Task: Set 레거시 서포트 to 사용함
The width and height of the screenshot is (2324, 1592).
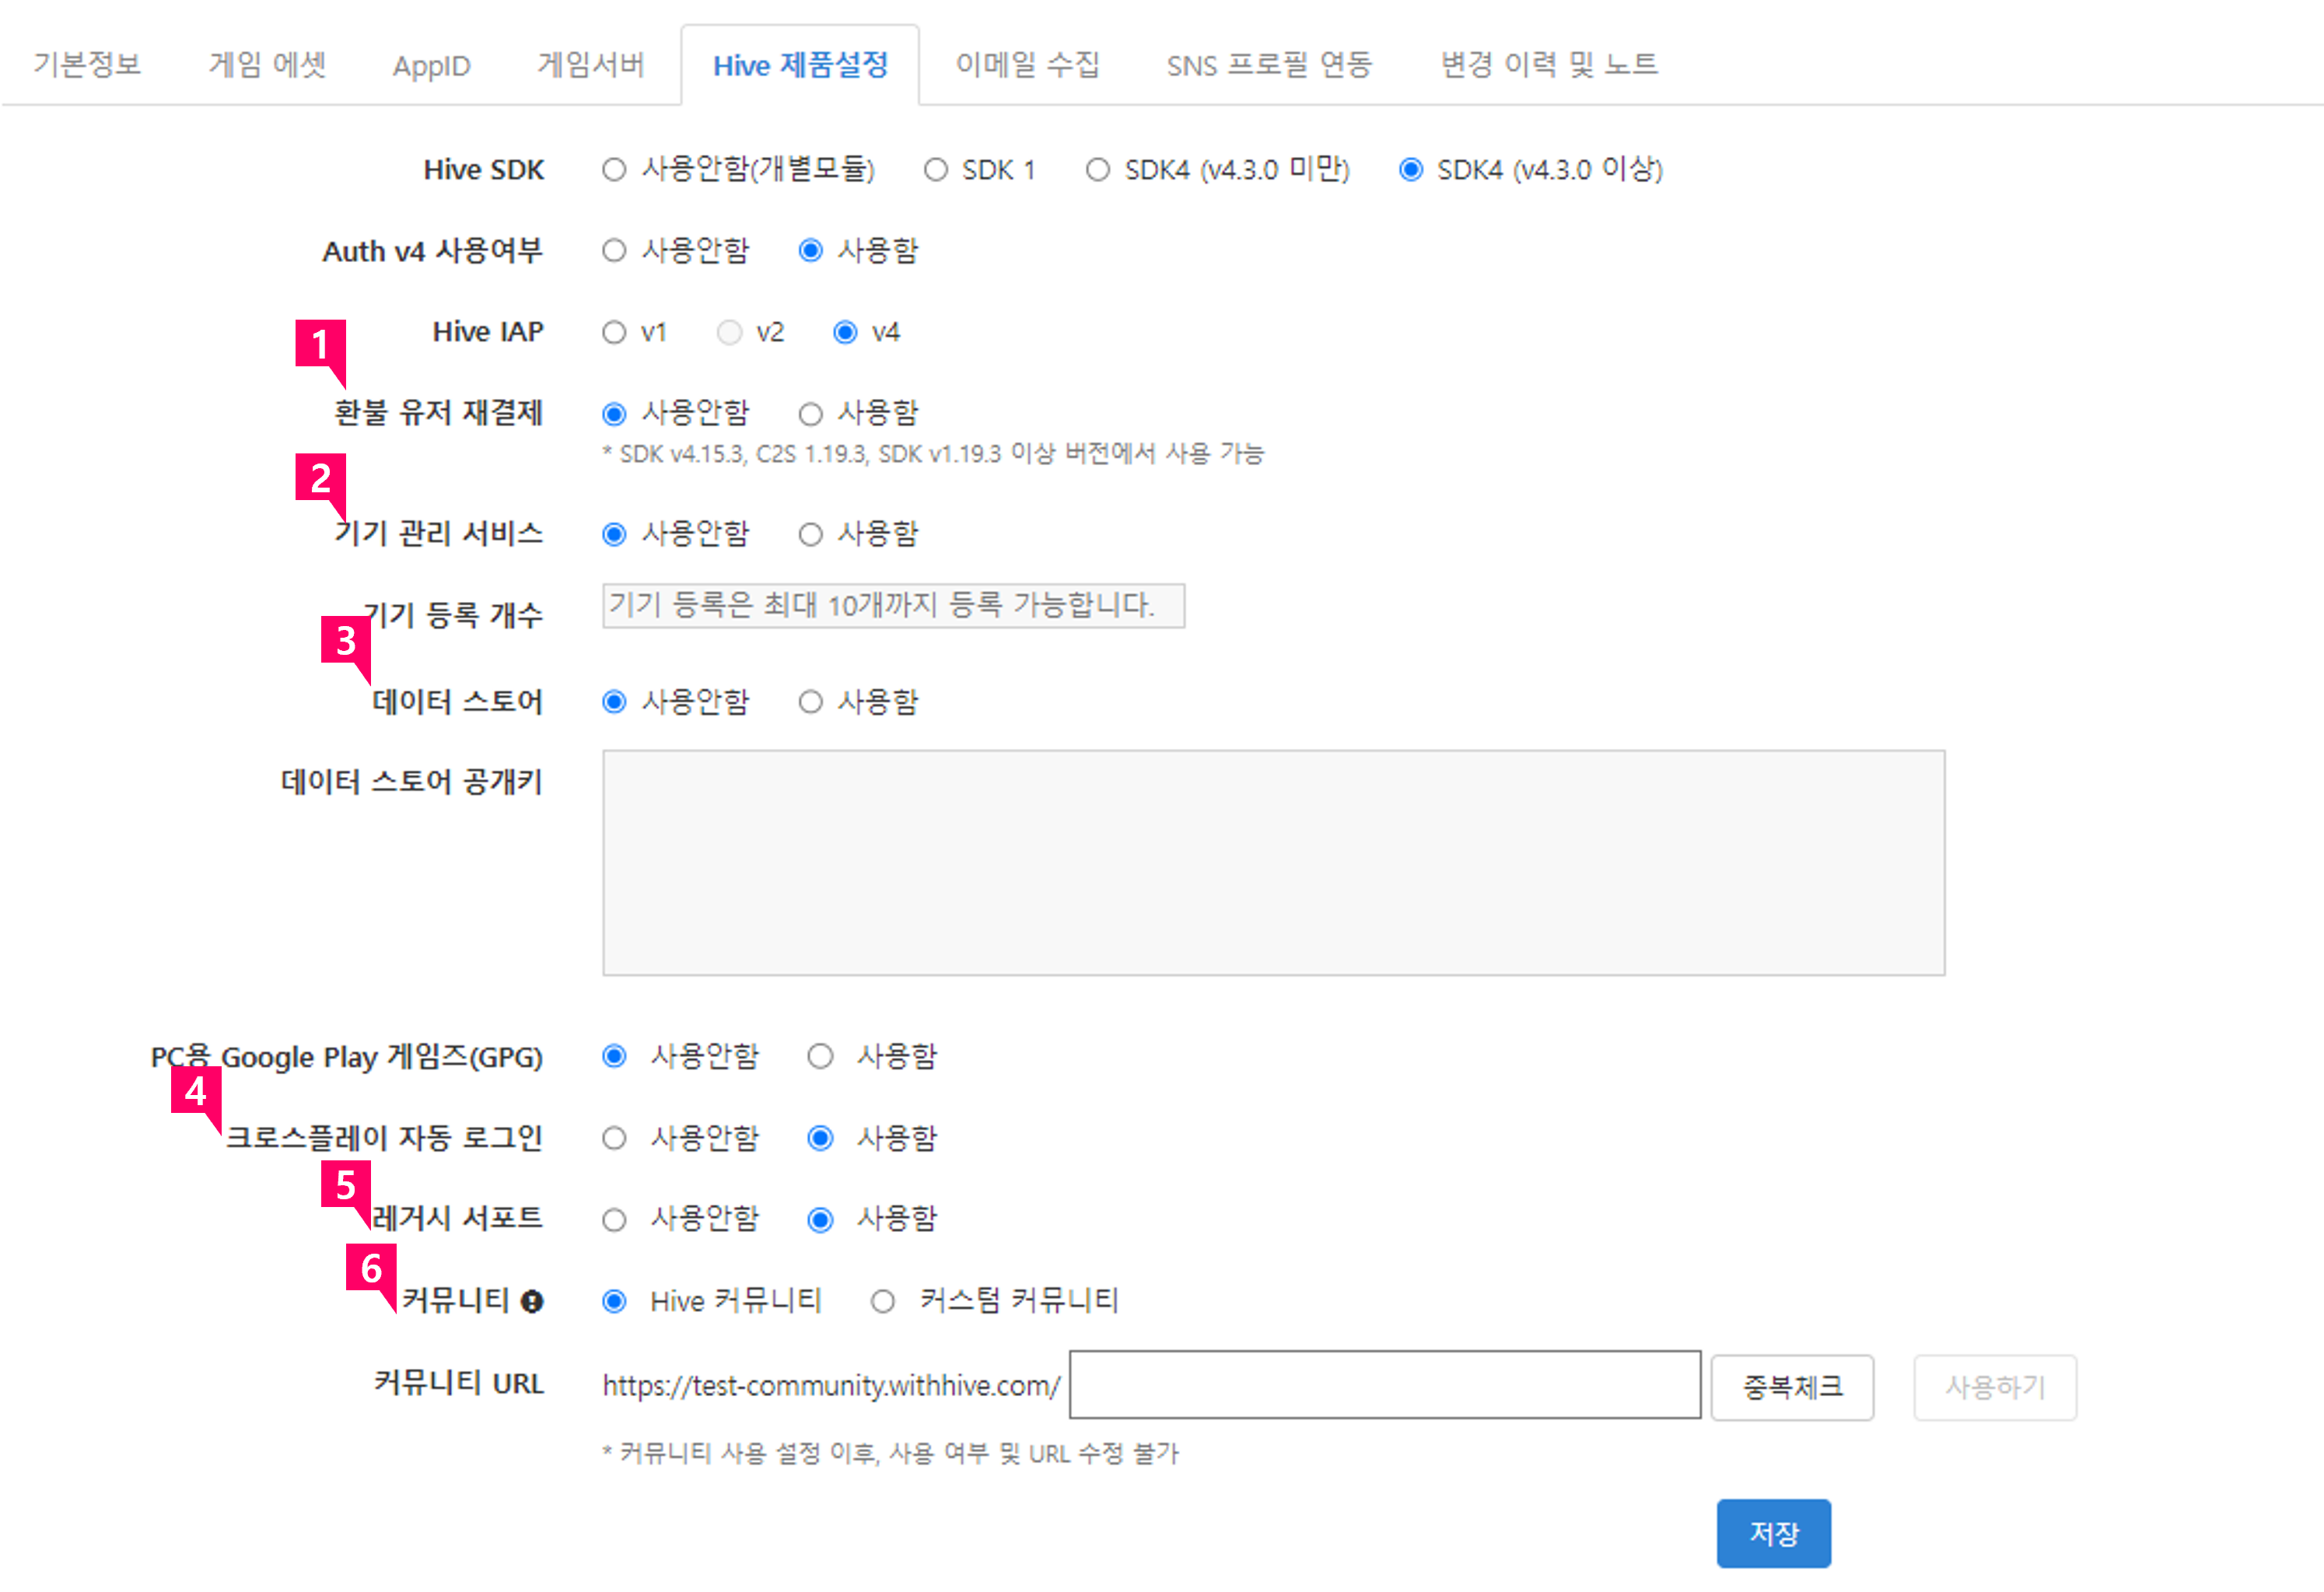Action: tap(820, 1220)
